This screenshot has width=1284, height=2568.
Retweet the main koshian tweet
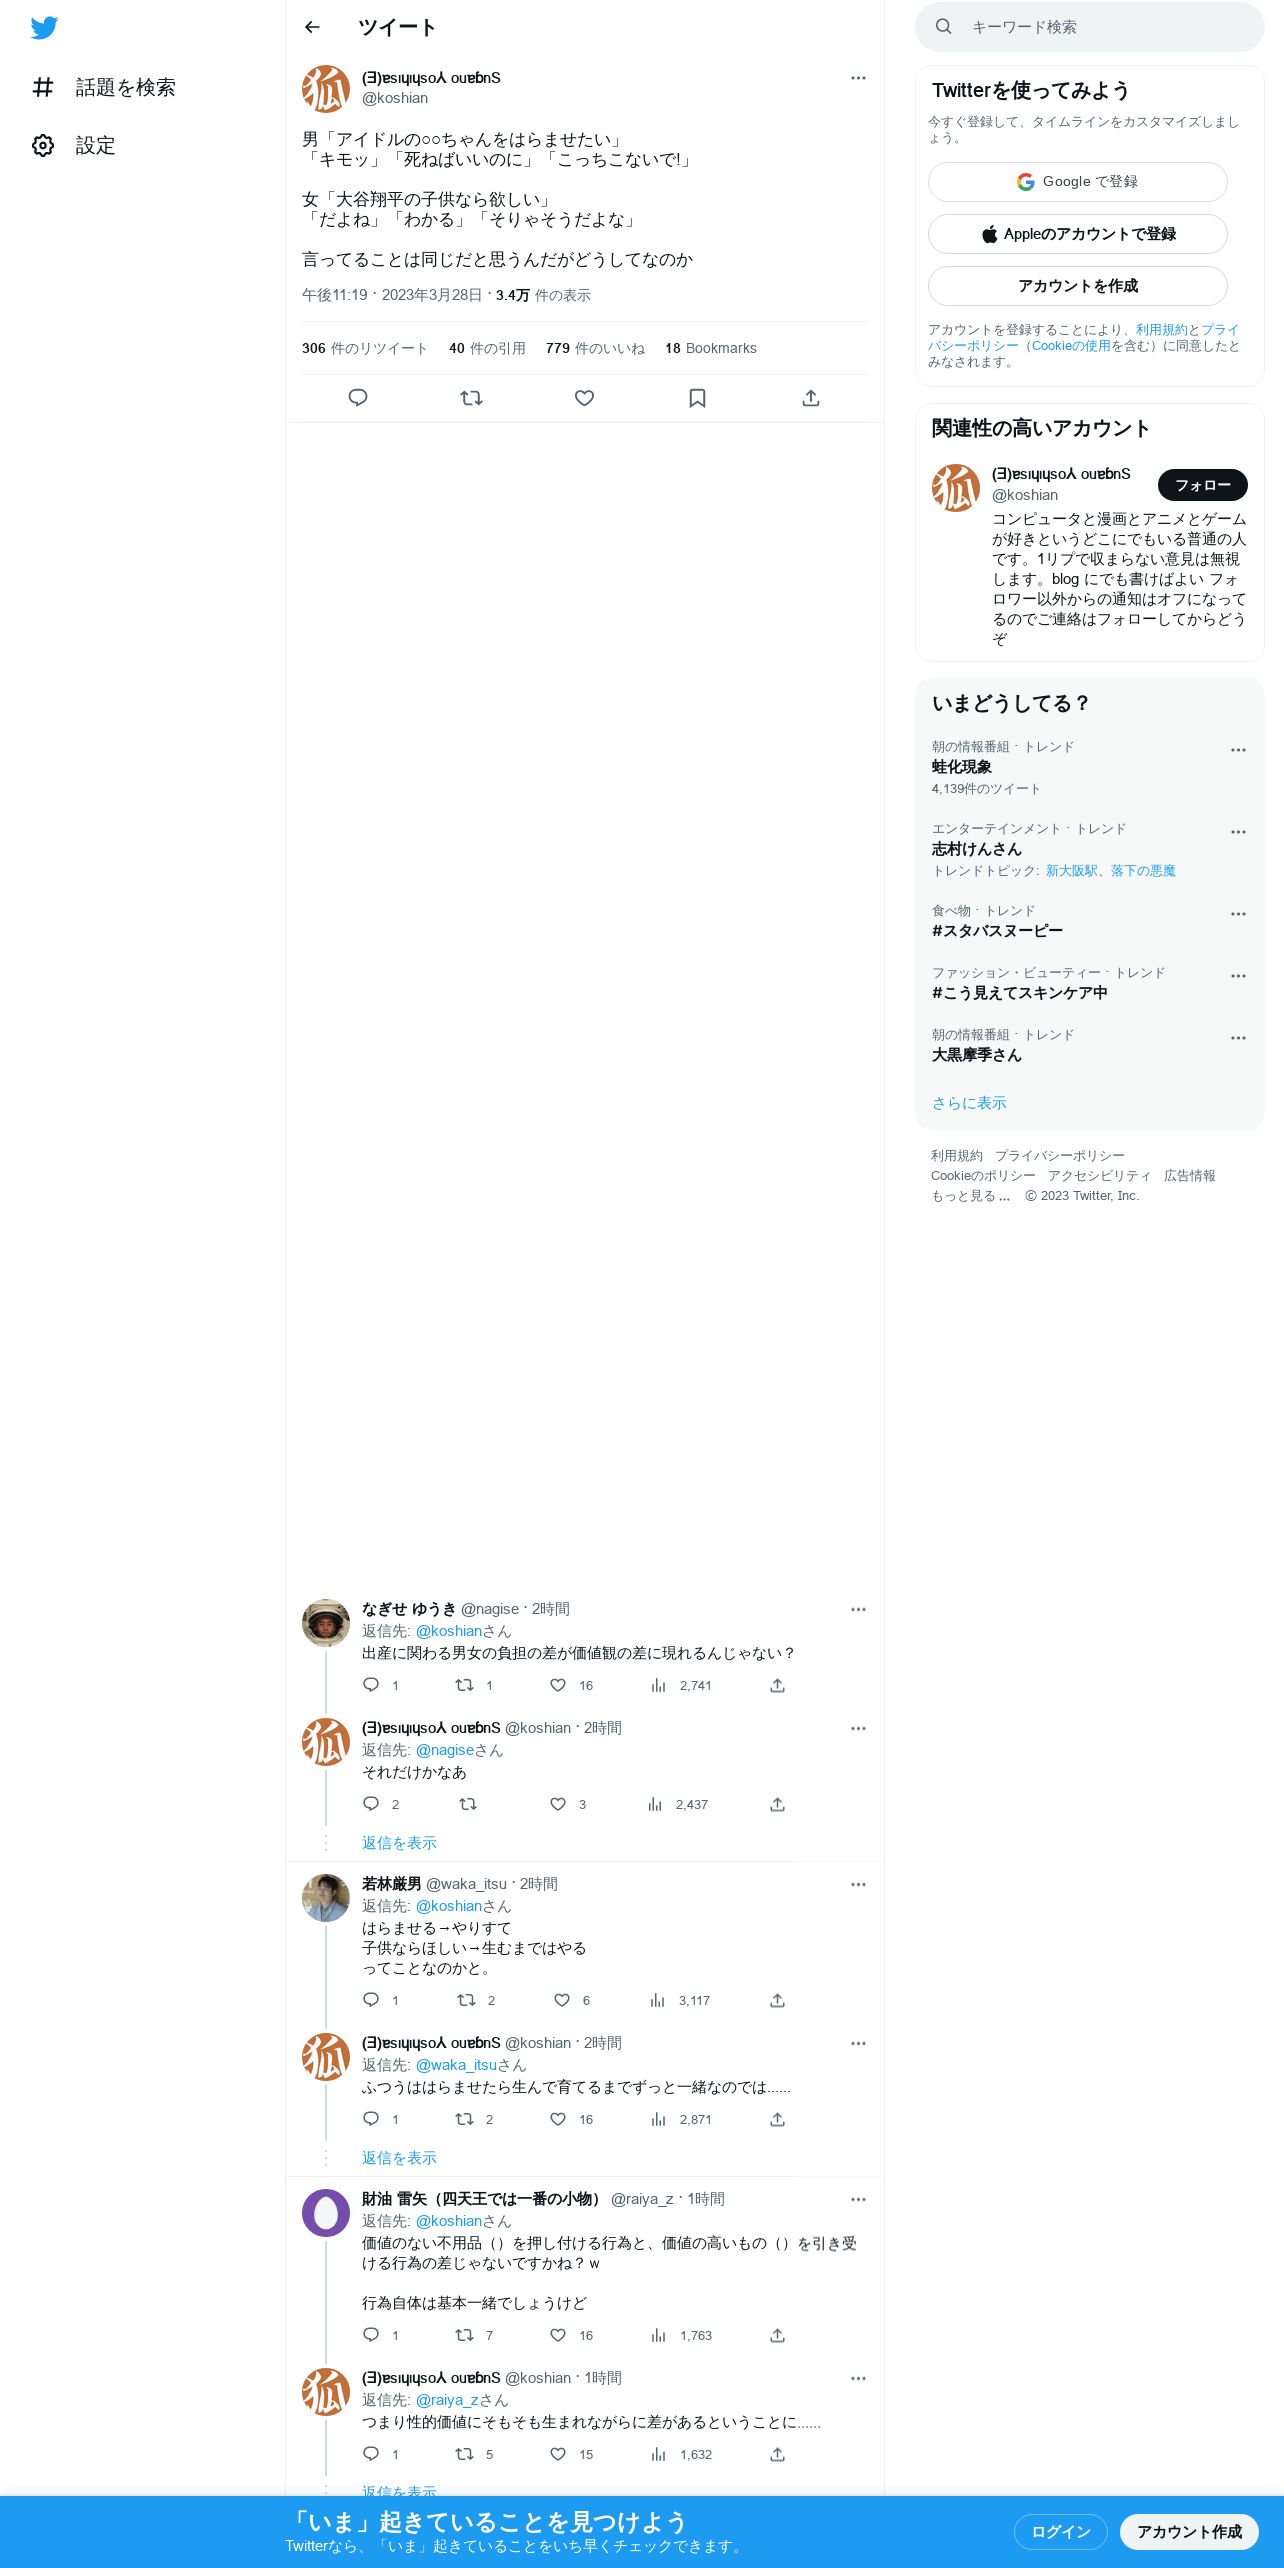coord(471,398)
